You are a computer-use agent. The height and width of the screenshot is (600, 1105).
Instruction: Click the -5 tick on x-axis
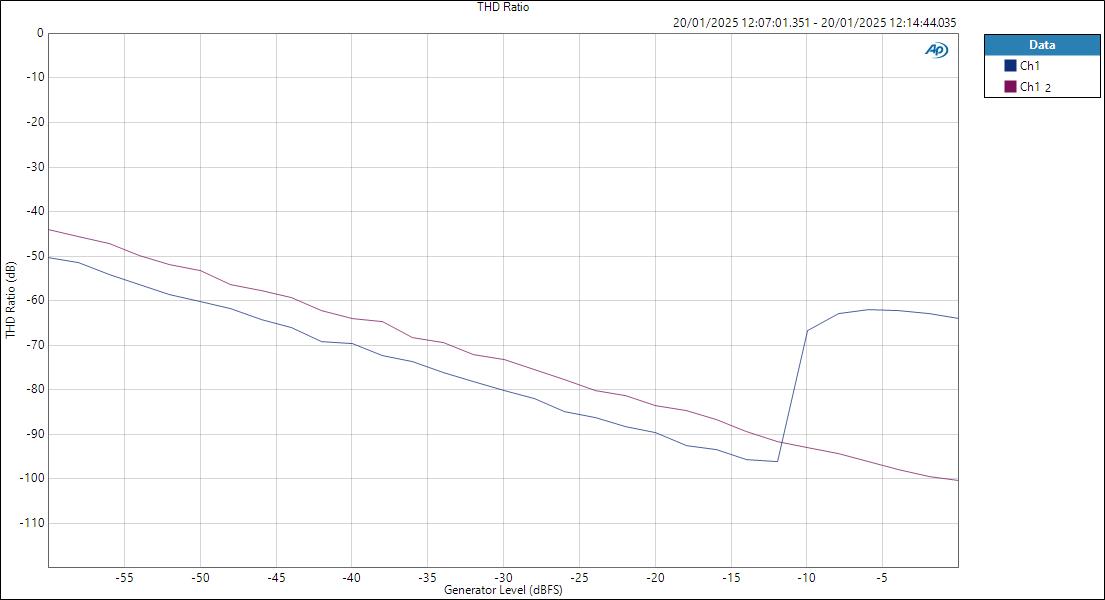point(882,577)
